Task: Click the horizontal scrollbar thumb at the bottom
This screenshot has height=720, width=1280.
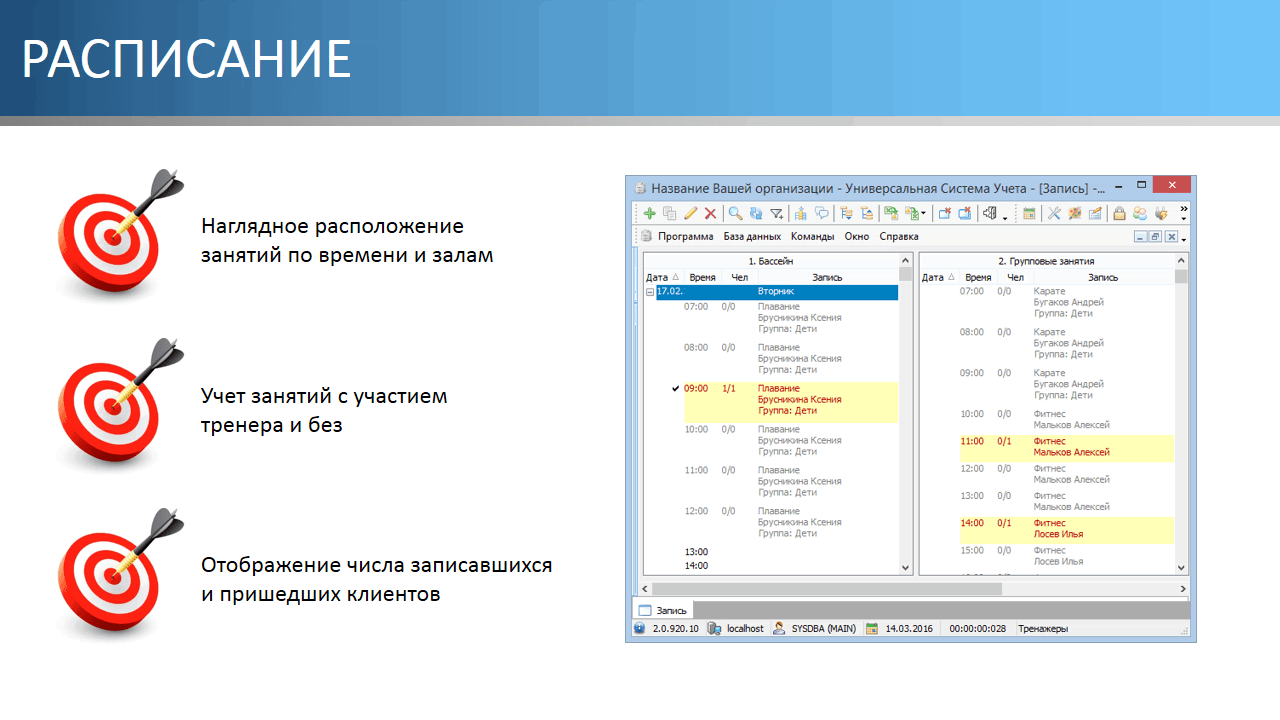Action: 827,589
